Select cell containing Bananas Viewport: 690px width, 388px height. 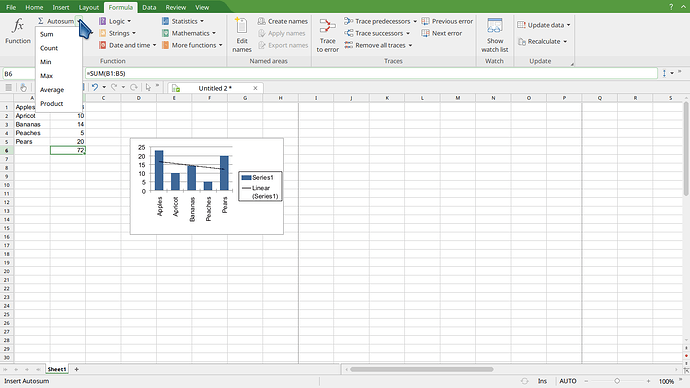point(32,124)
